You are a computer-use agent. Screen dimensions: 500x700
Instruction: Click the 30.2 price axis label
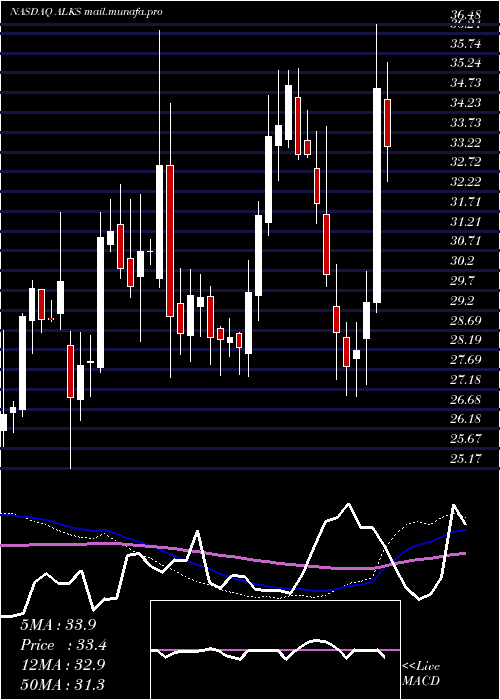click(462, 261)
